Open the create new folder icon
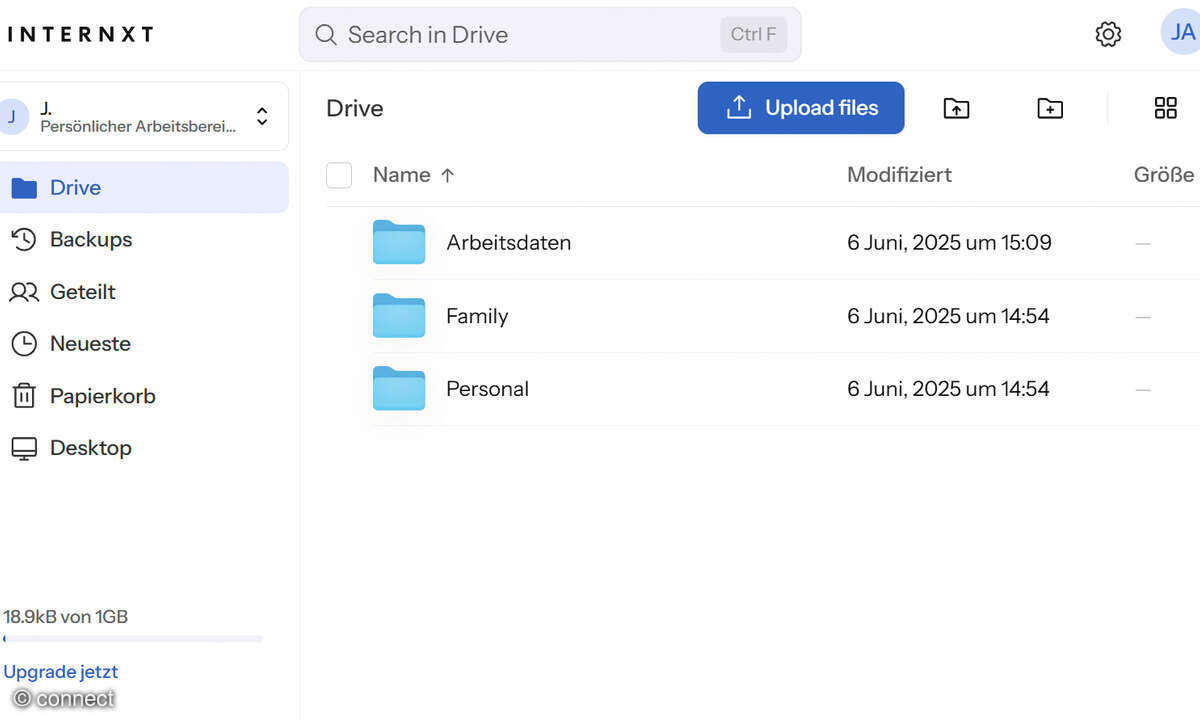Viewport: 1200px width, 720px height. 1049,108
